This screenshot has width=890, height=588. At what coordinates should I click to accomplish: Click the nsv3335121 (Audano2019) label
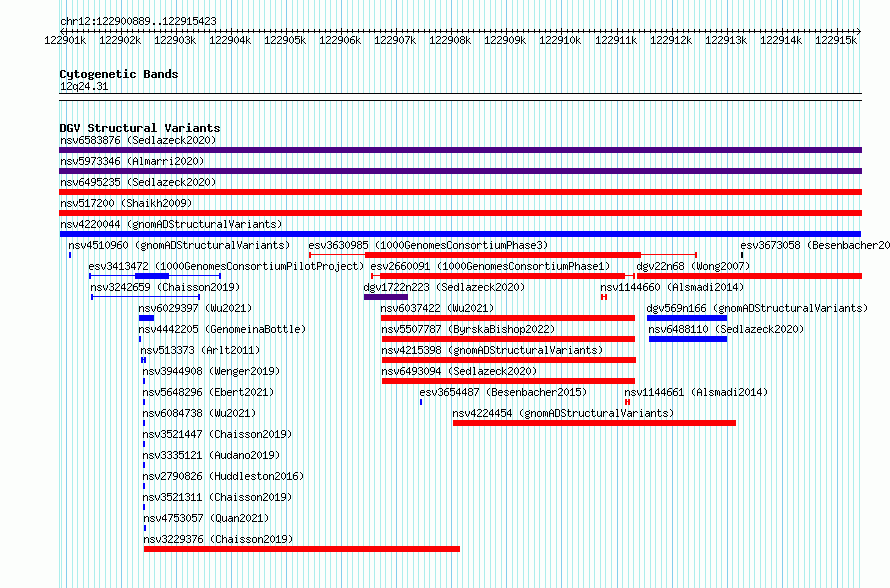pyautogui.click(x=211, y=455)
